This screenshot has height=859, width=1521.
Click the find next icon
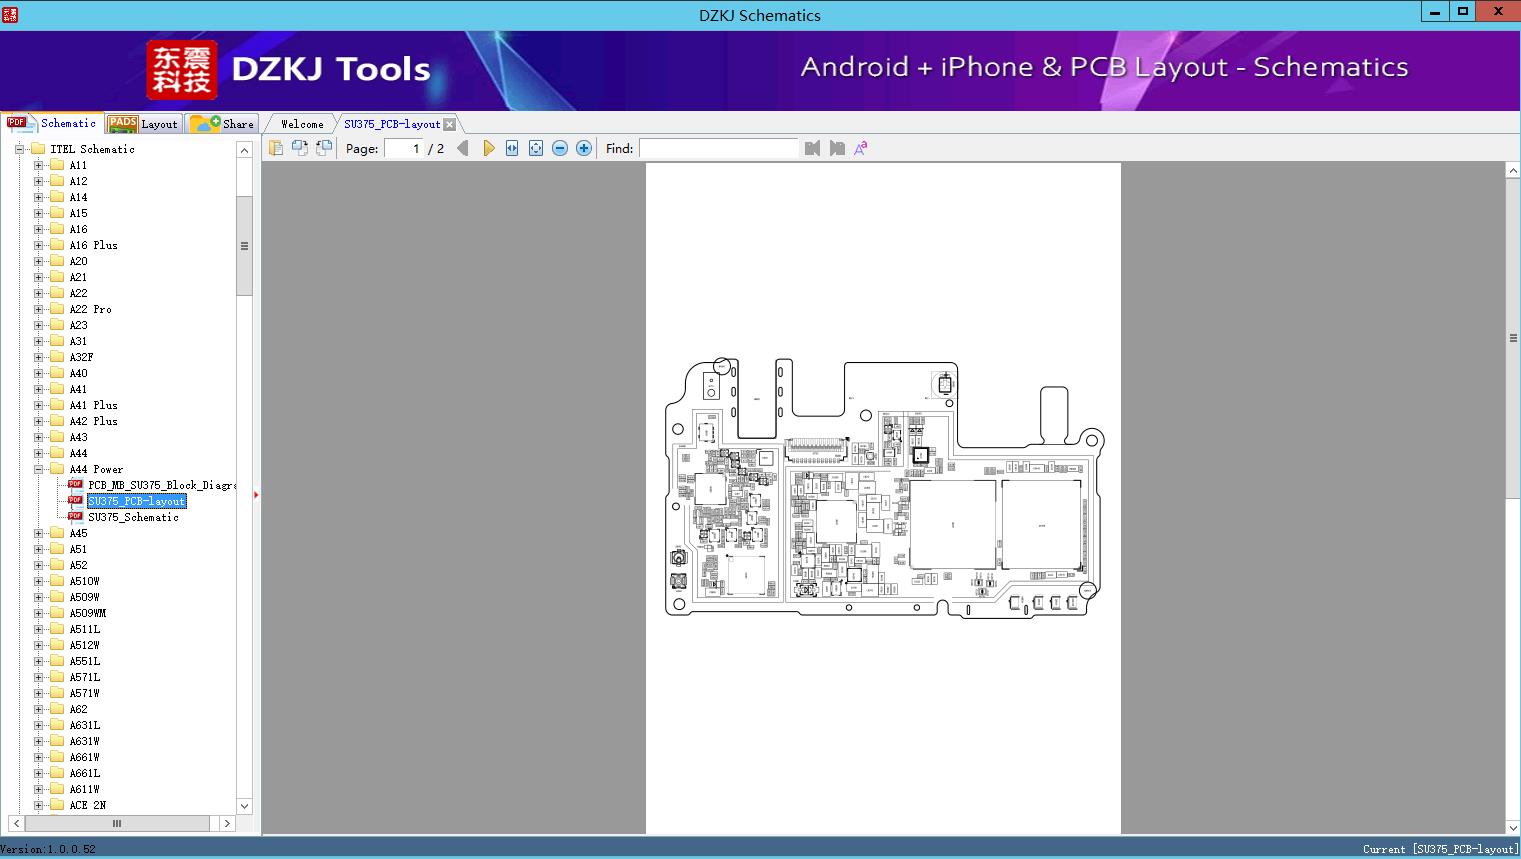[x=837, y=148]
